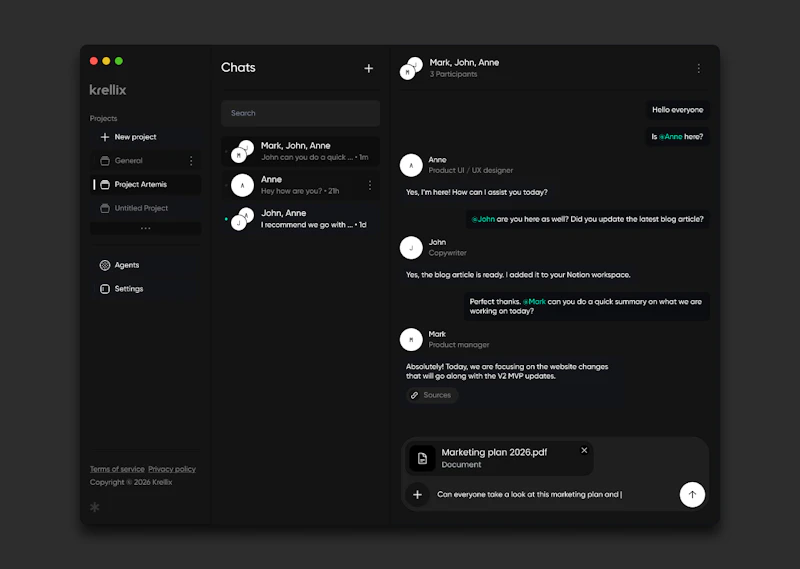Click Anne's avatar in chat list
Screen dimensions: 800x569
click(242, 185)
